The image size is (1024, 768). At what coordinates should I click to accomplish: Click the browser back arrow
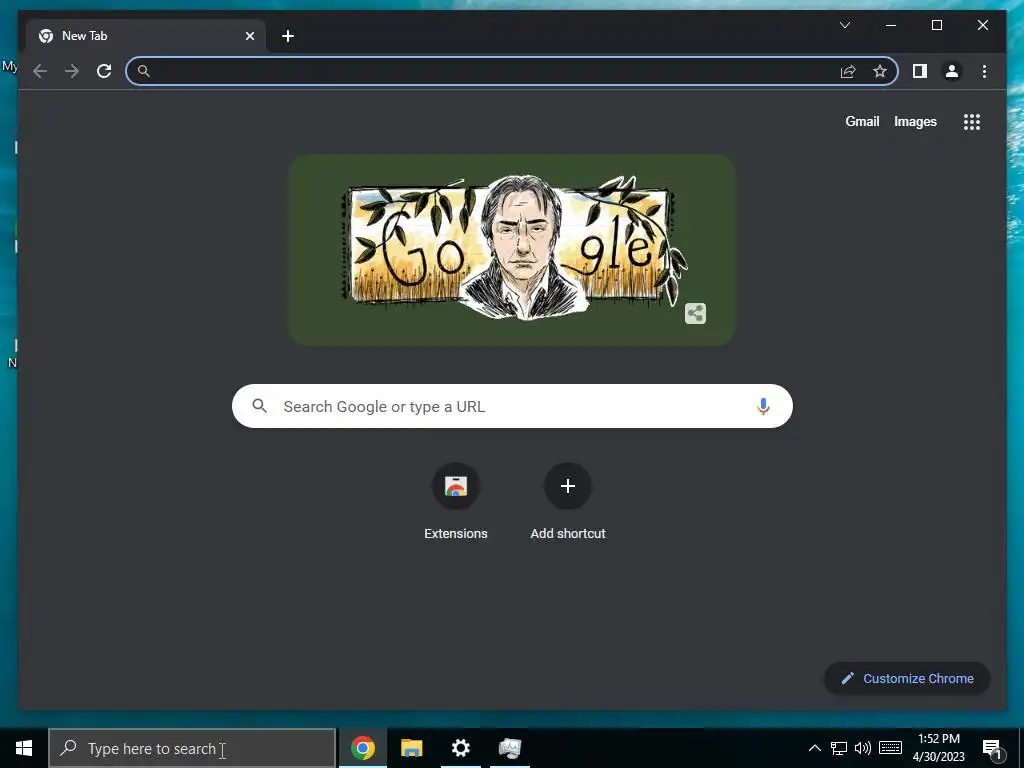(40, 71)
